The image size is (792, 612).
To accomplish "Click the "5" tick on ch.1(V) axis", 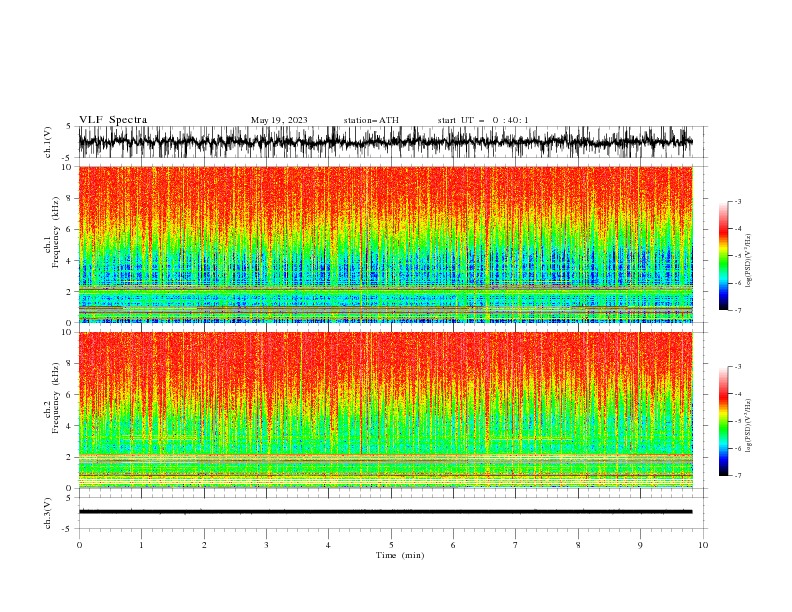I will pos(69,126).
